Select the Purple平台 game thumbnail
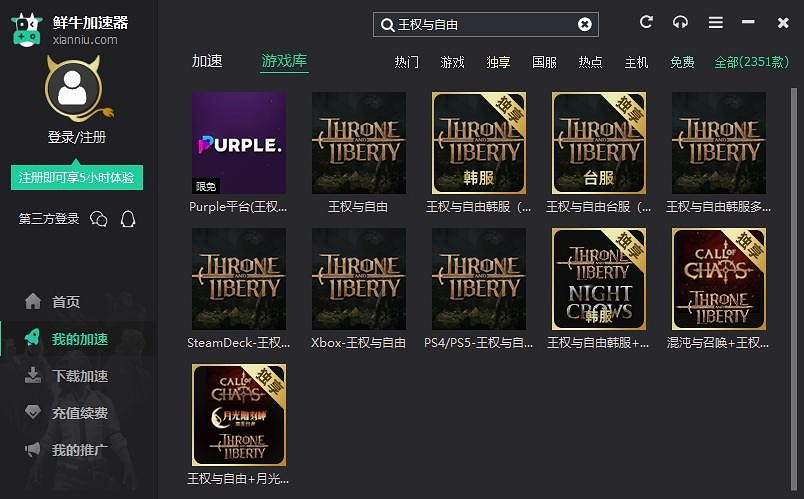This screenshot has width=804, height=499. click(238, 143)
